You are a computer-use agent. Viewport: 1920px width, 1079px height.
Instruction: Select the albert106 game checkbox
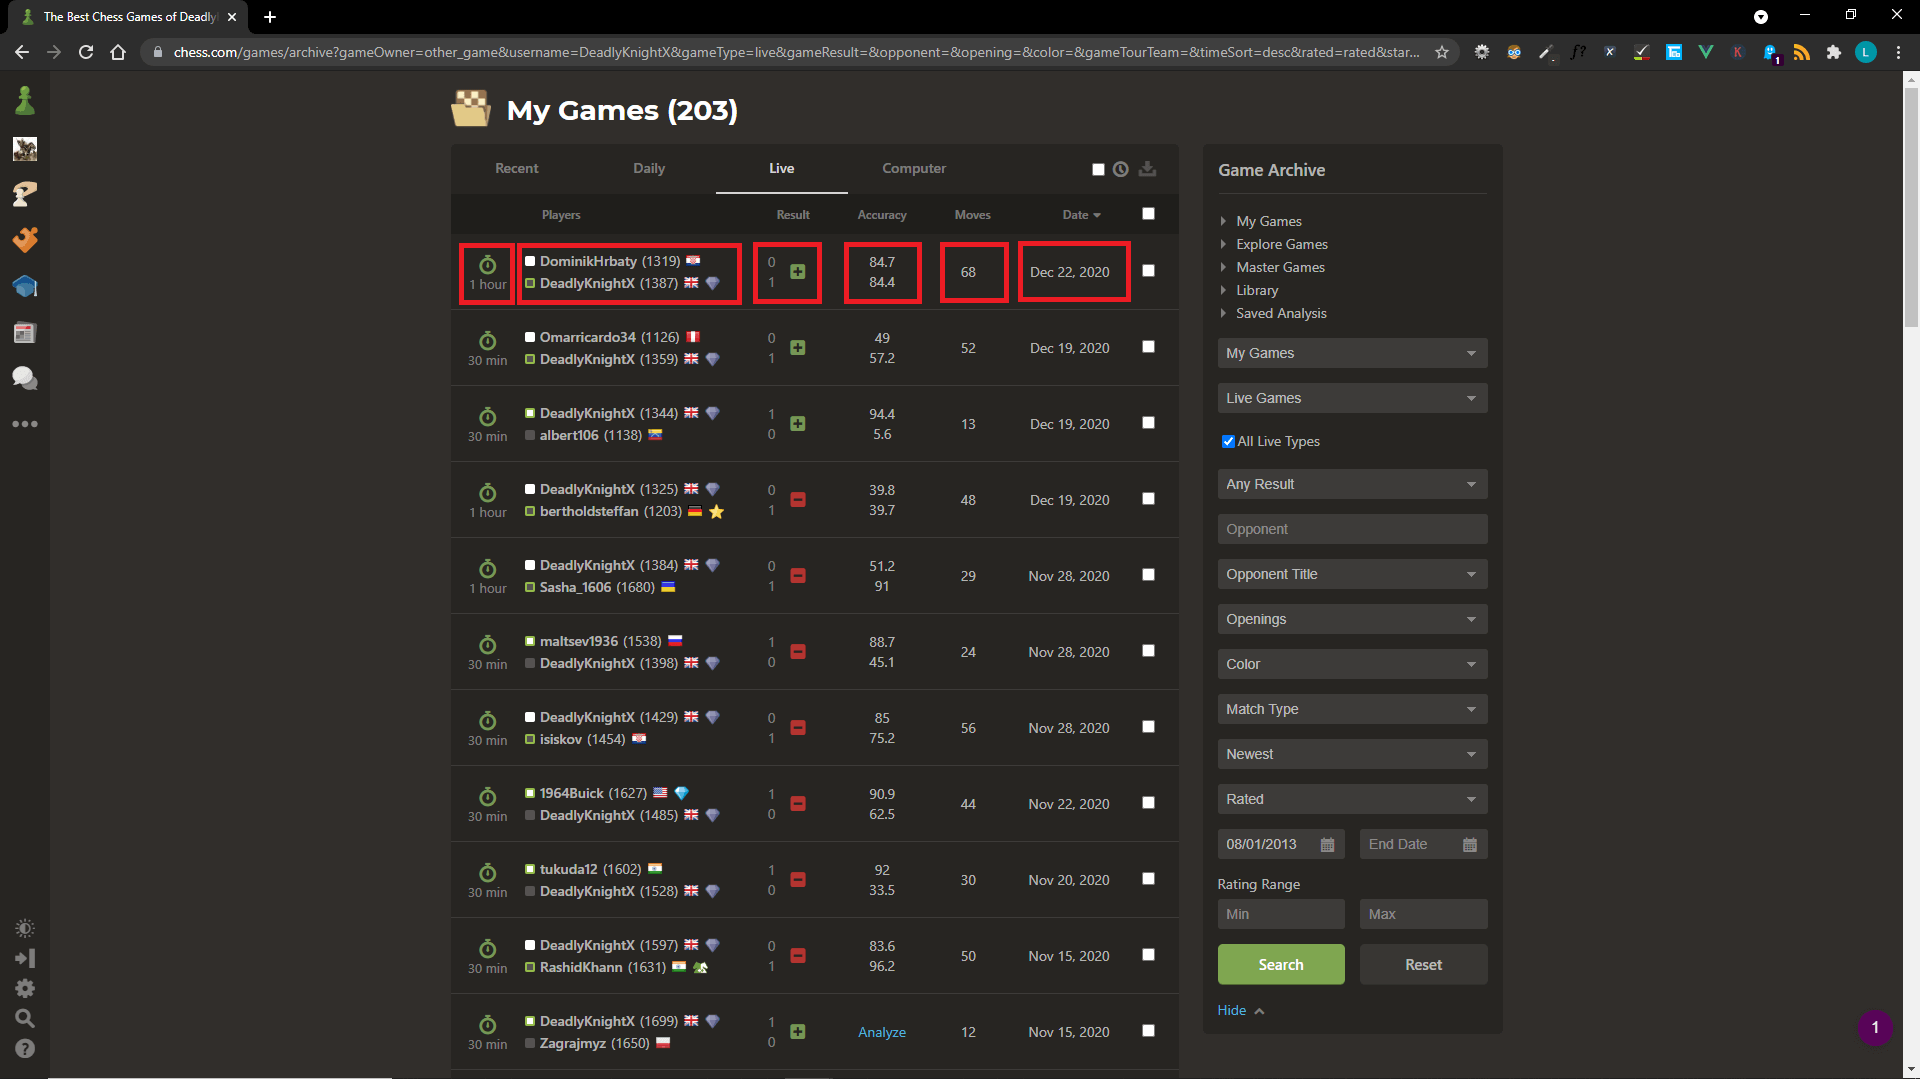(x=1148, y=423)
